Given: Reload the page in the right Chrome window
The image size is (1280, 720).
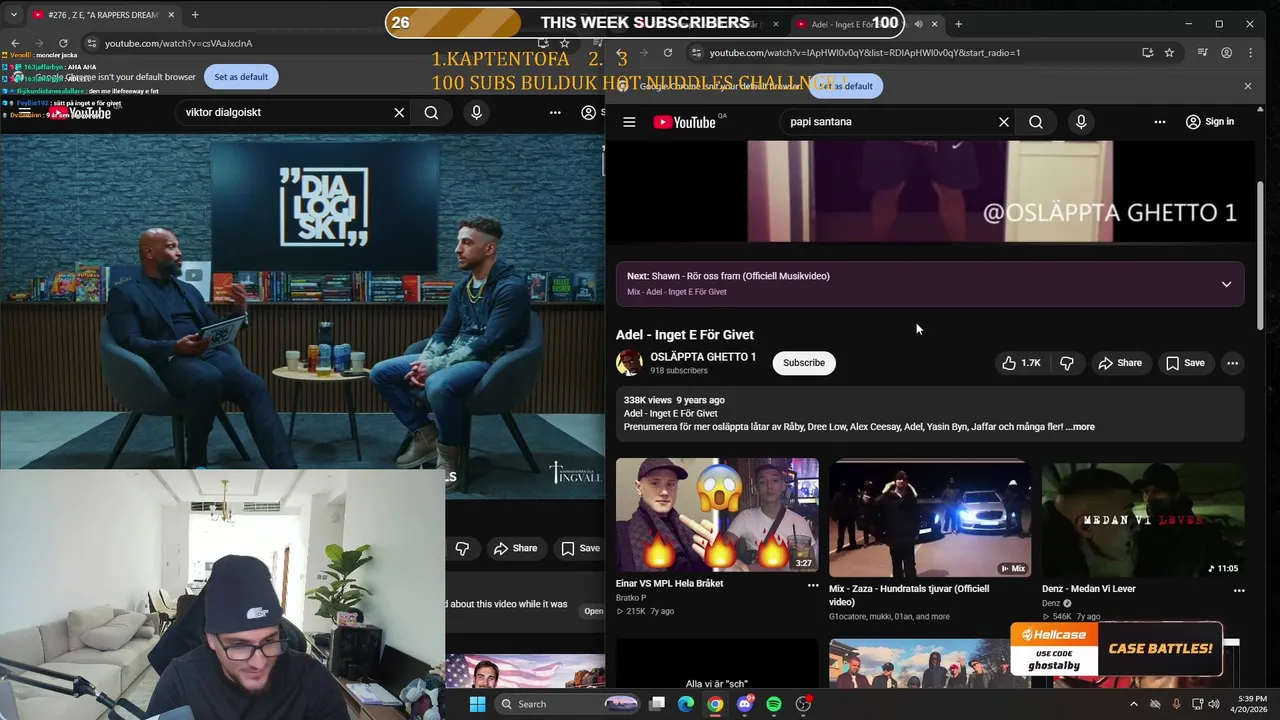Looking at the screenshot, I should pyautogui.click(x=666, y=53).
